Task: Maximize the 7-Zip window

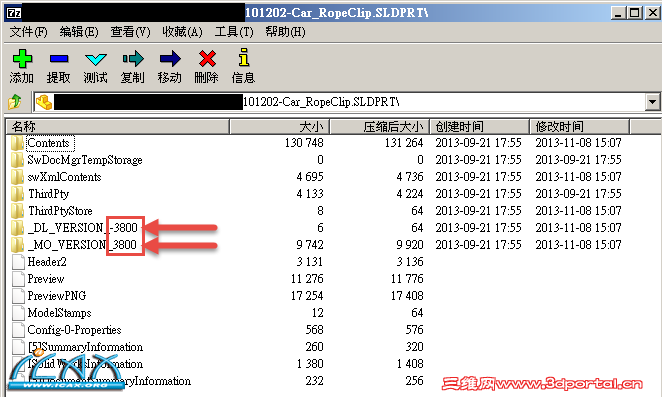Action: point(635,13)
